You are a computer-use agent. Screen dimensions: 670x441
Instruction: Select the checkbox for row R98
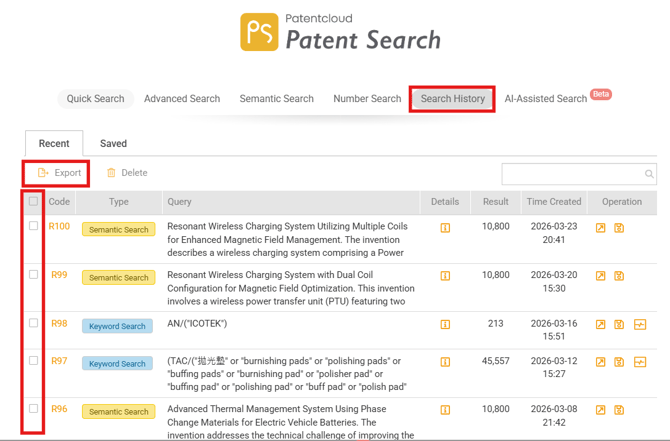(x=34, y=323)
